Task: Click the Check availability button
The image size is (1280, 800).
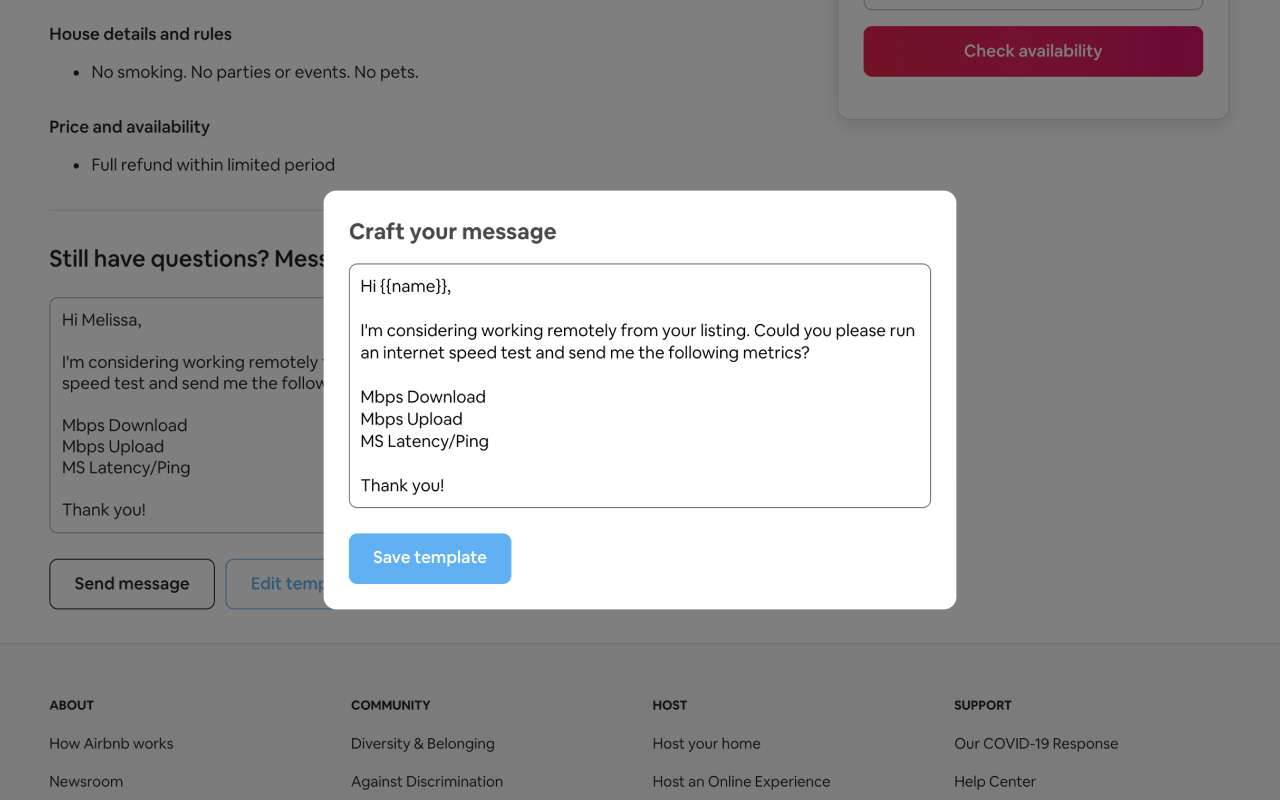Action: point(1032,51)
